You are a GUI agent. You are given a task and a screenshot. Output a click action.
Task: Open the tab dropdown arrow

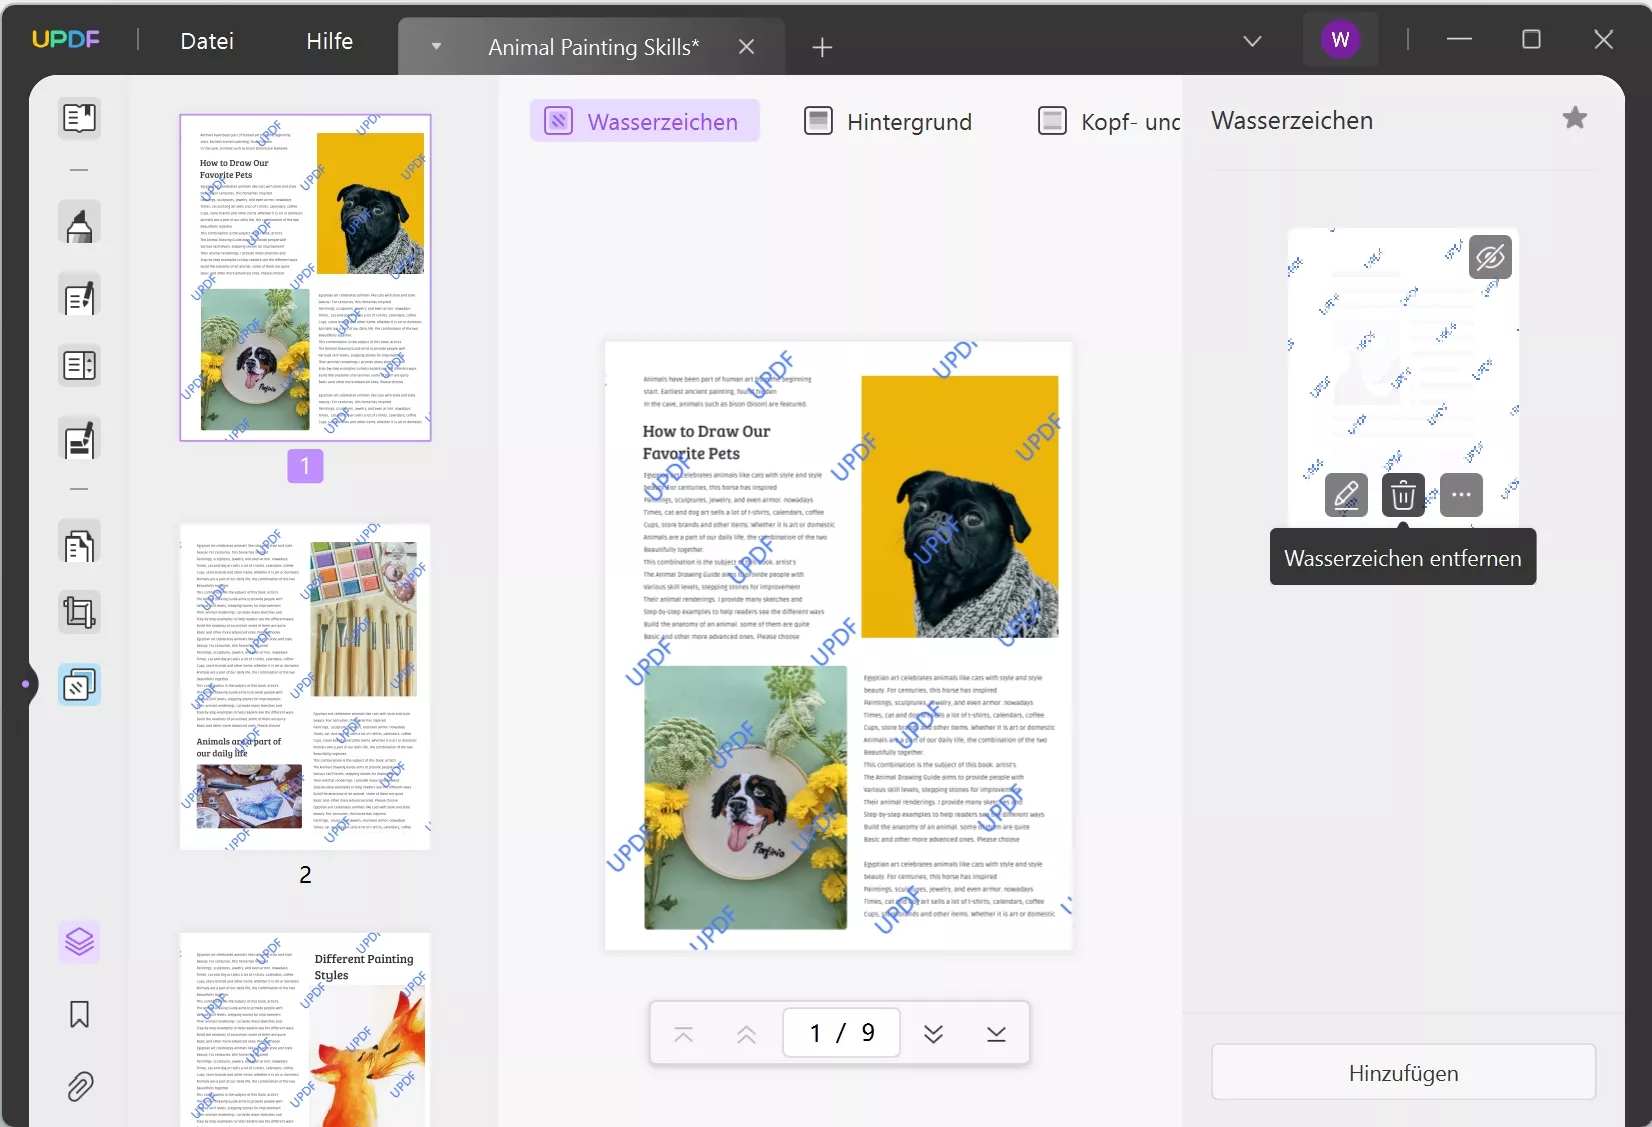tap(436, 46)
